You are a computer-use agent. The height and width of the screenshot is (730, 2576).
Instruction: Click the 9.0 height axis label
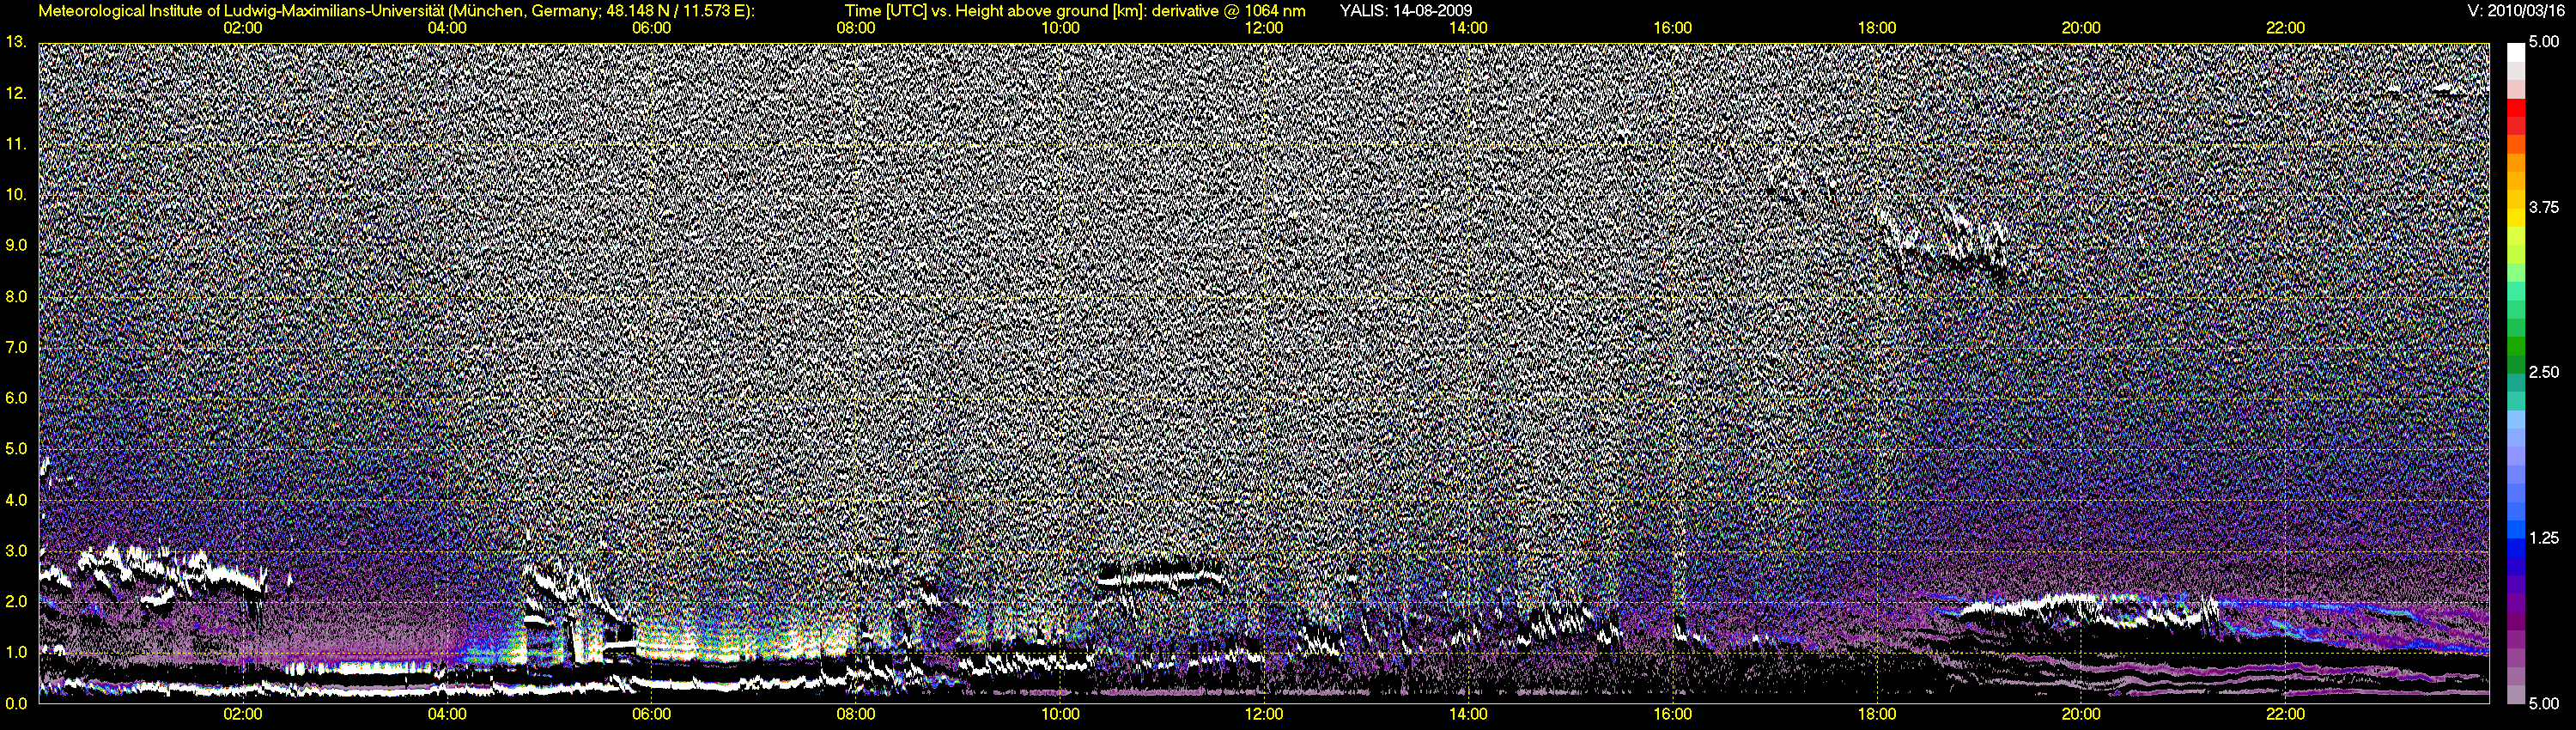coord(17,245)
